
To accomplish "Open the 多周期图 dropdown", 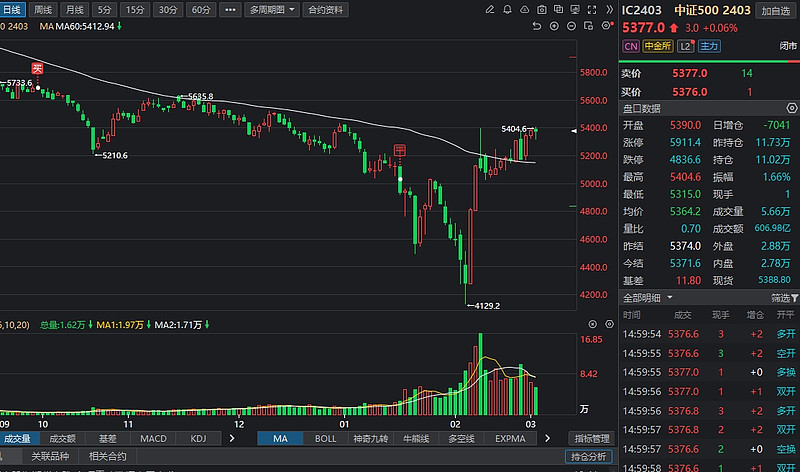I will 273,10.
